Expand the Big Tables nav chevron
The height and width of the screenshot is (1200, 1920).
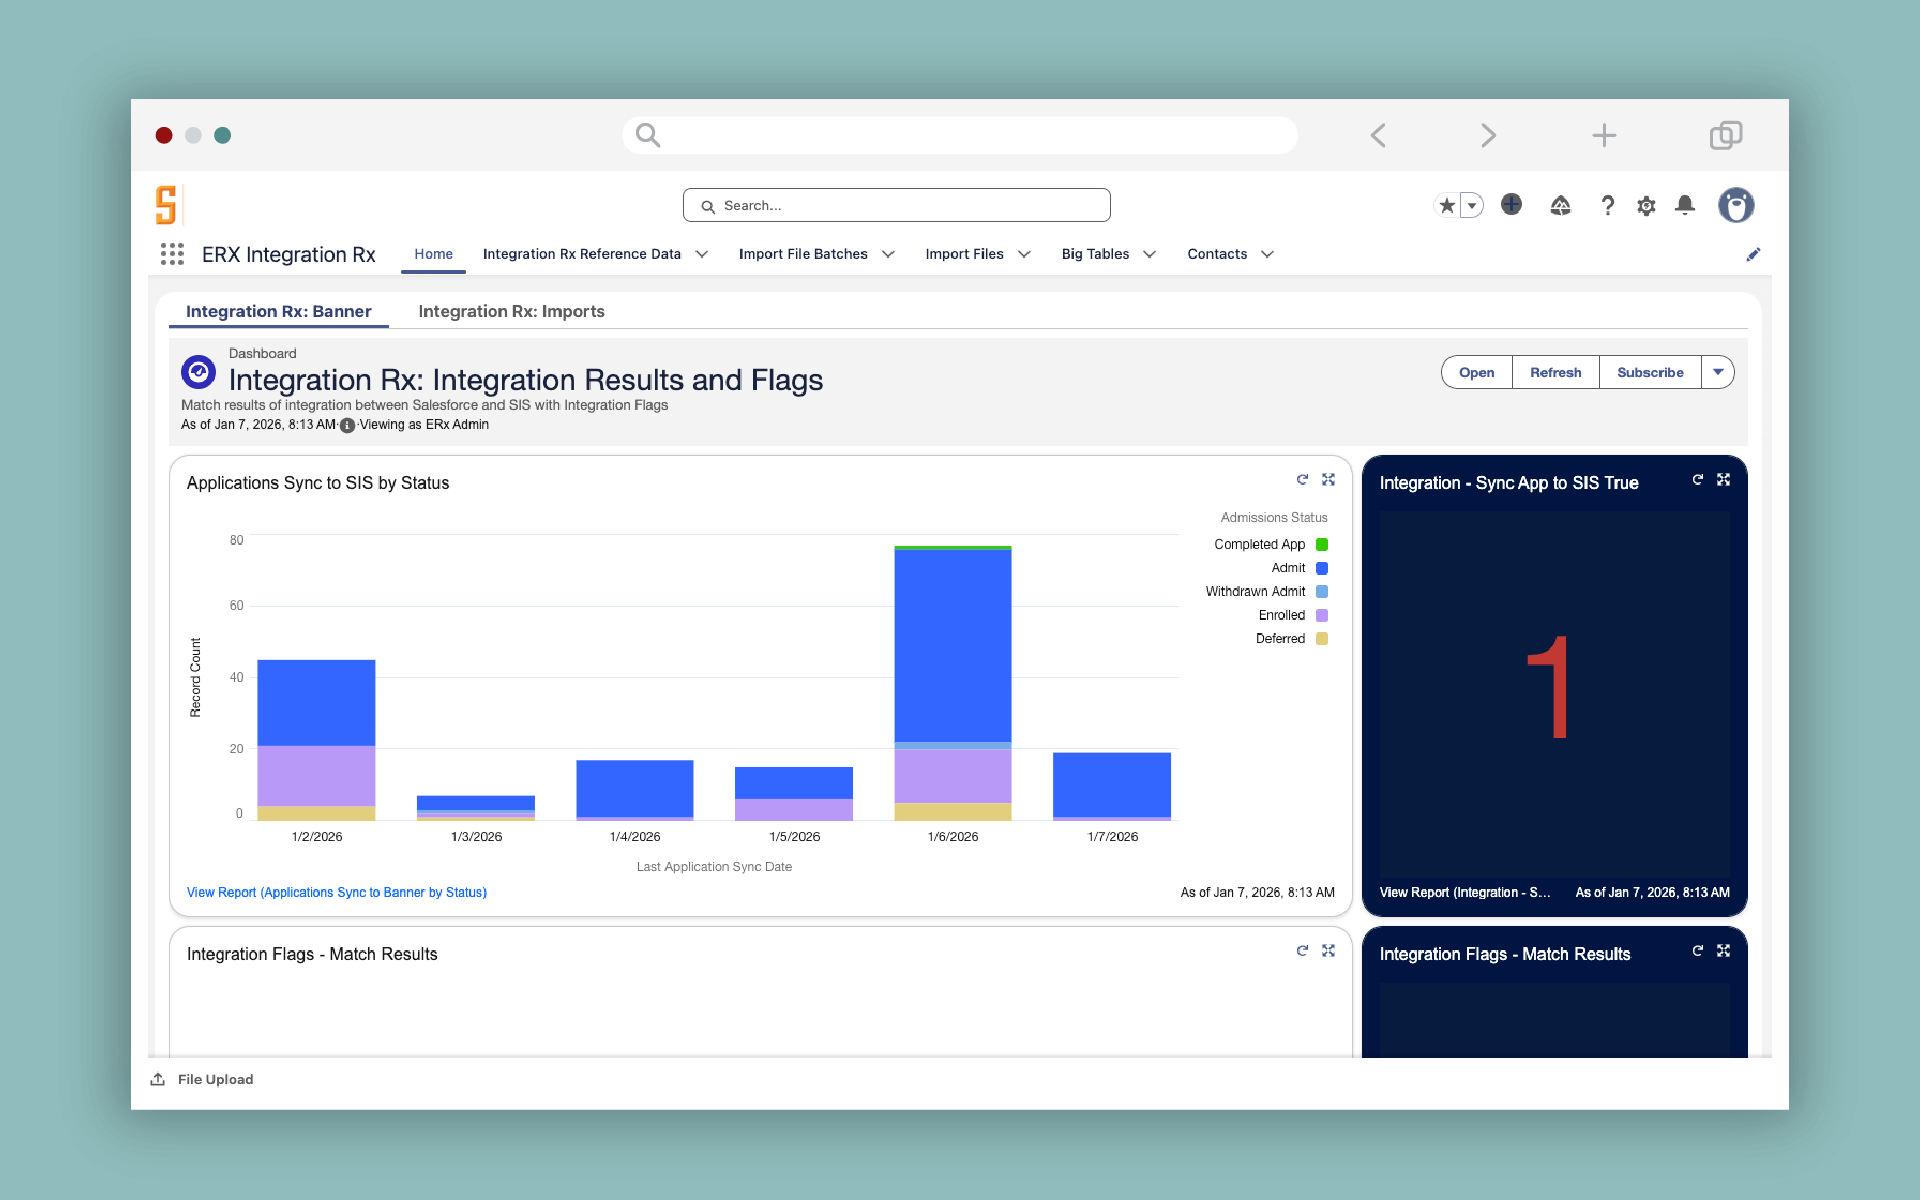click(x=1149, y=254)
